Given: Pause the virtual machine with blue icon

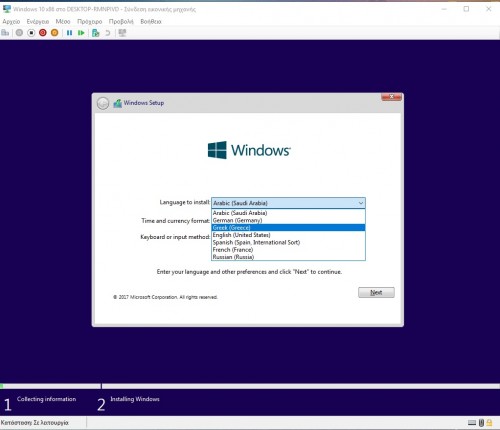Looking at the screenshot, I should [x=69, y=33].
